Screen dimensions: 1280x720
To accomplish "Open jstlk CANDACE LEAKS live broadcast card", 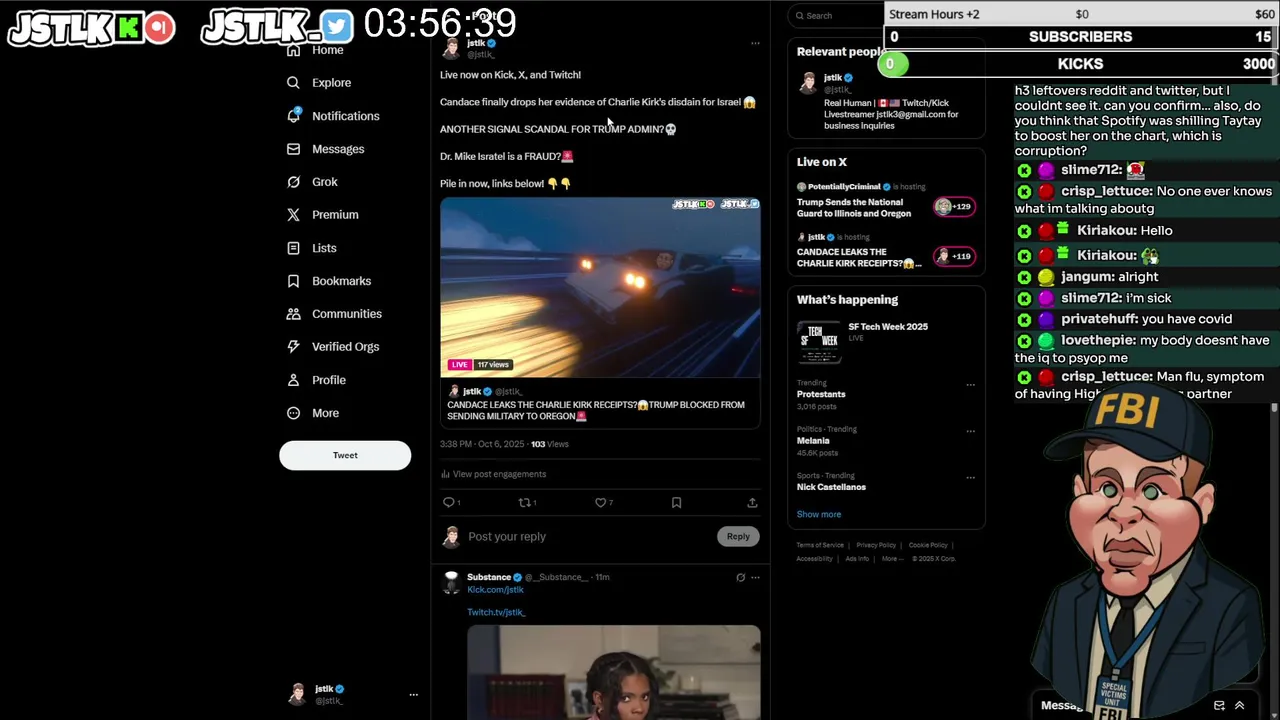I will (887, 251).
